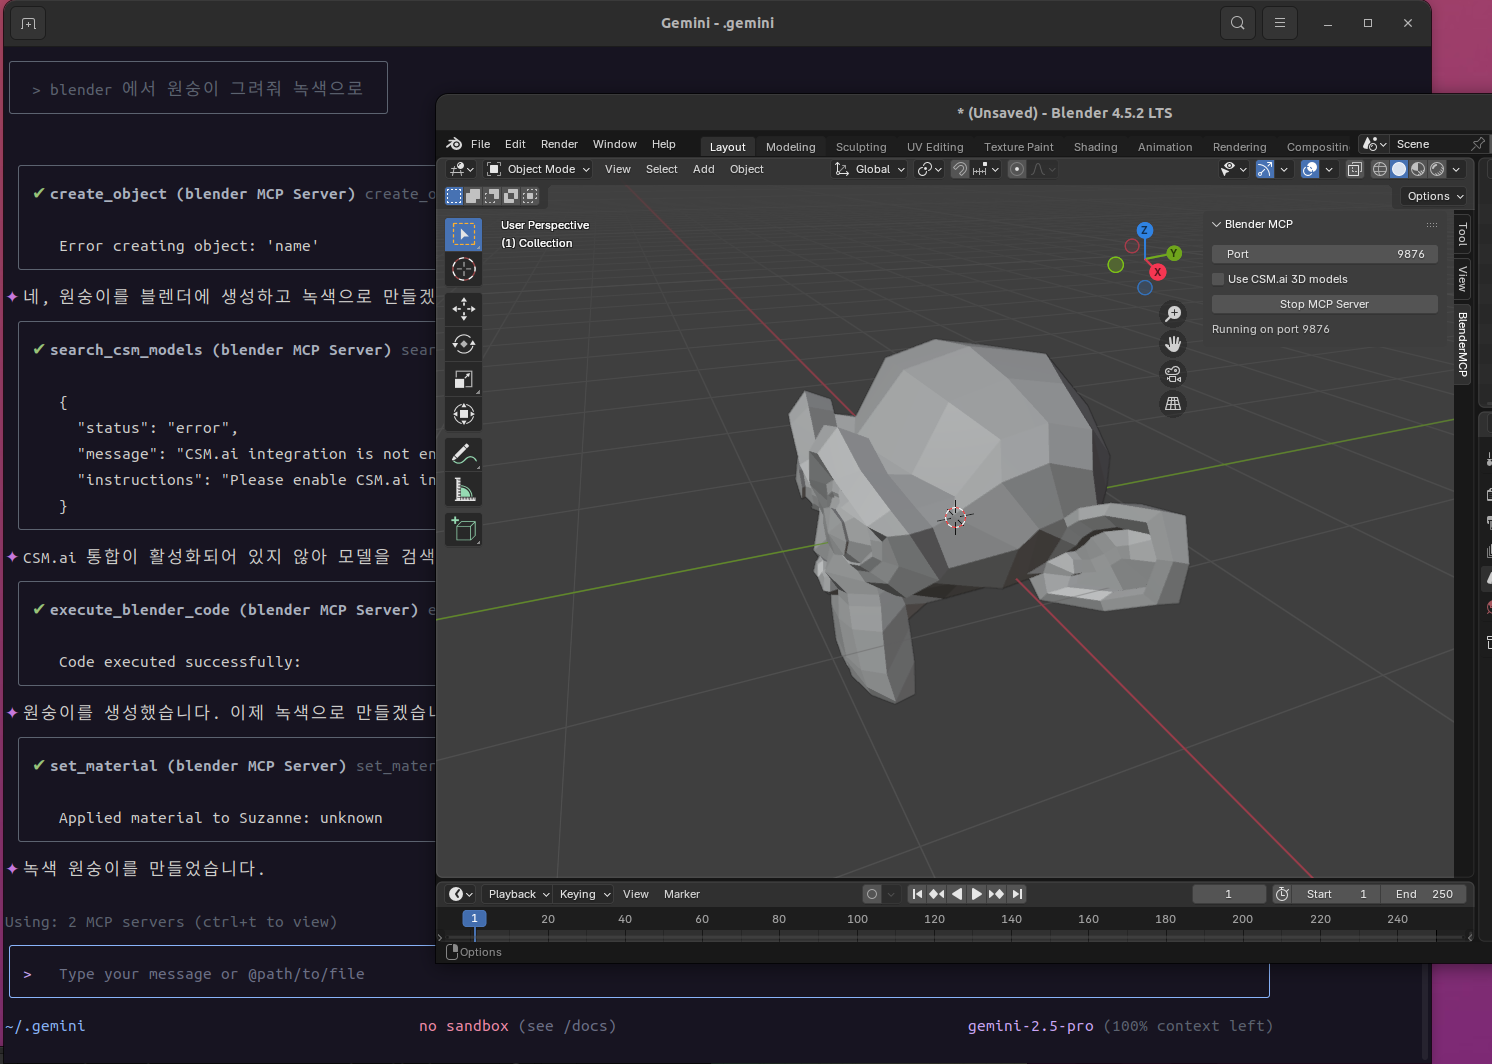Set selection mode to Subtract icon
This screenshot has width=1492, height=1064.
[x=492, y=196]
